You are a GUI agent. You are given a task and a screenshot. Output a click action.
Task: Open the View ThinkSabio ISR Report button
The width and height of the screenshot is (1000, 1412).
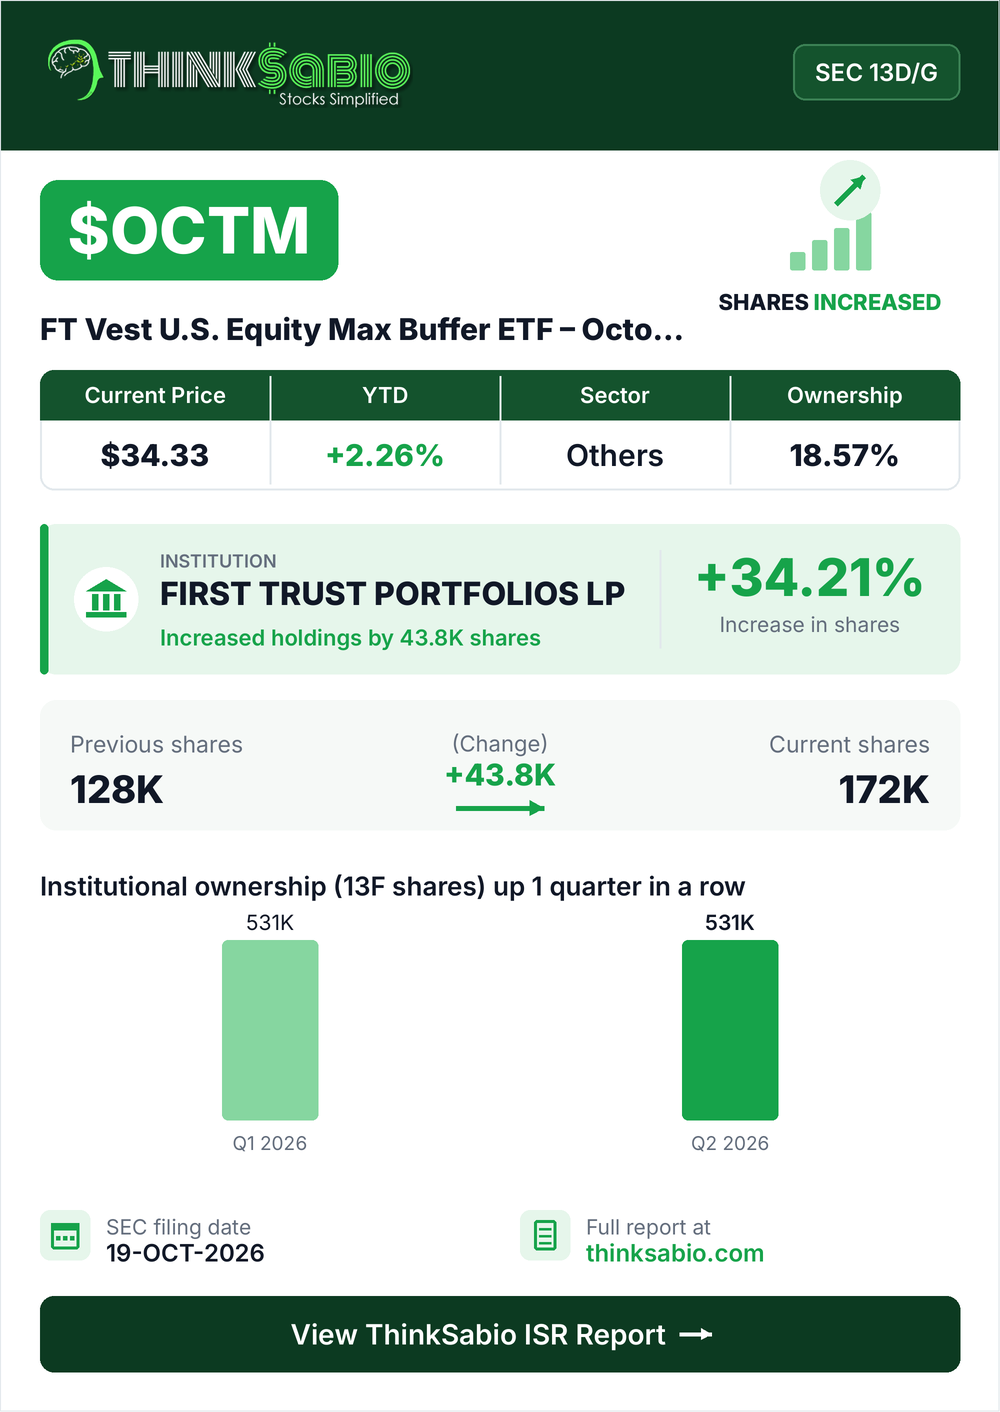tap(500, 1334)
